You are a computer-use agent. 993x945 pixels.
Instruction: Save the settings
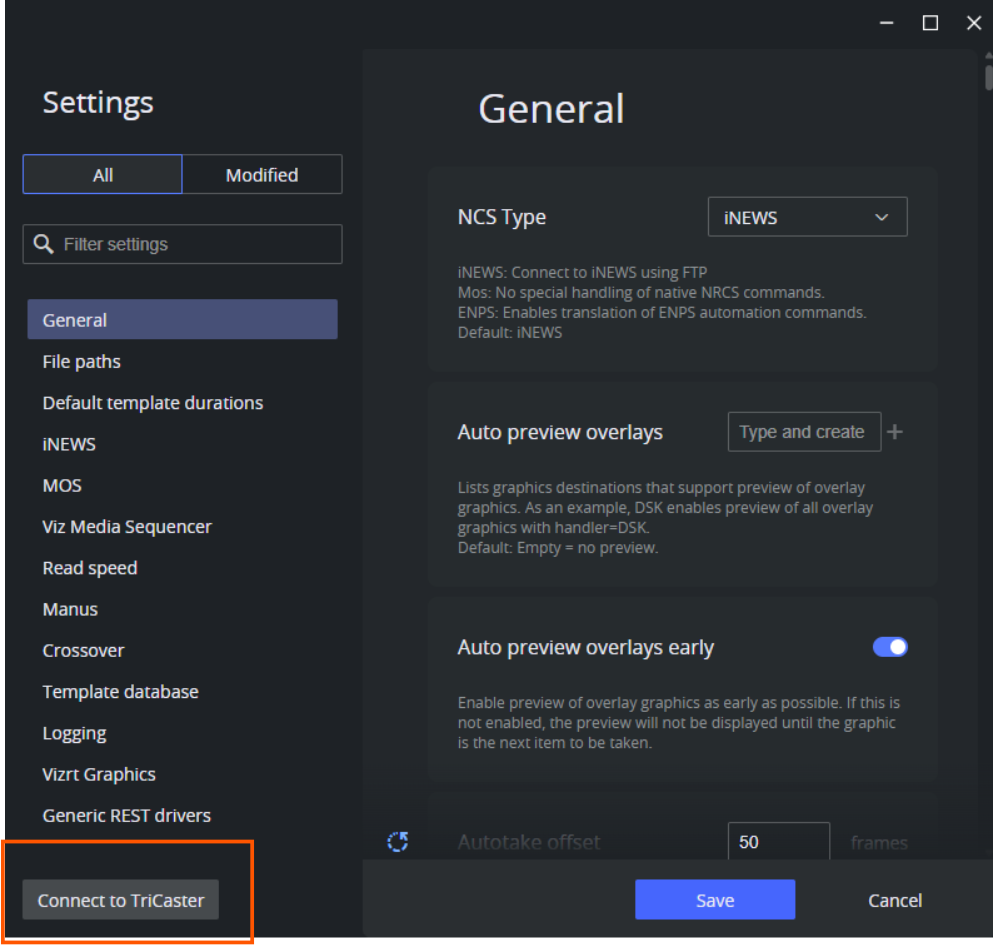(x=715, y=900)
